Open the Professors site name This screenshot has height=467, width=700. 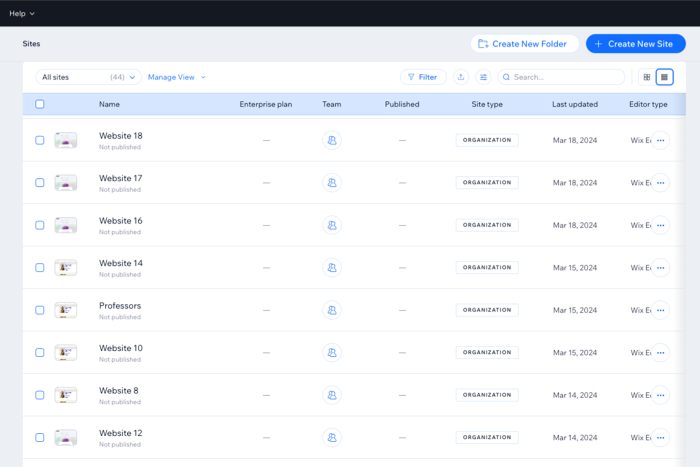click(x=120, y=305)
